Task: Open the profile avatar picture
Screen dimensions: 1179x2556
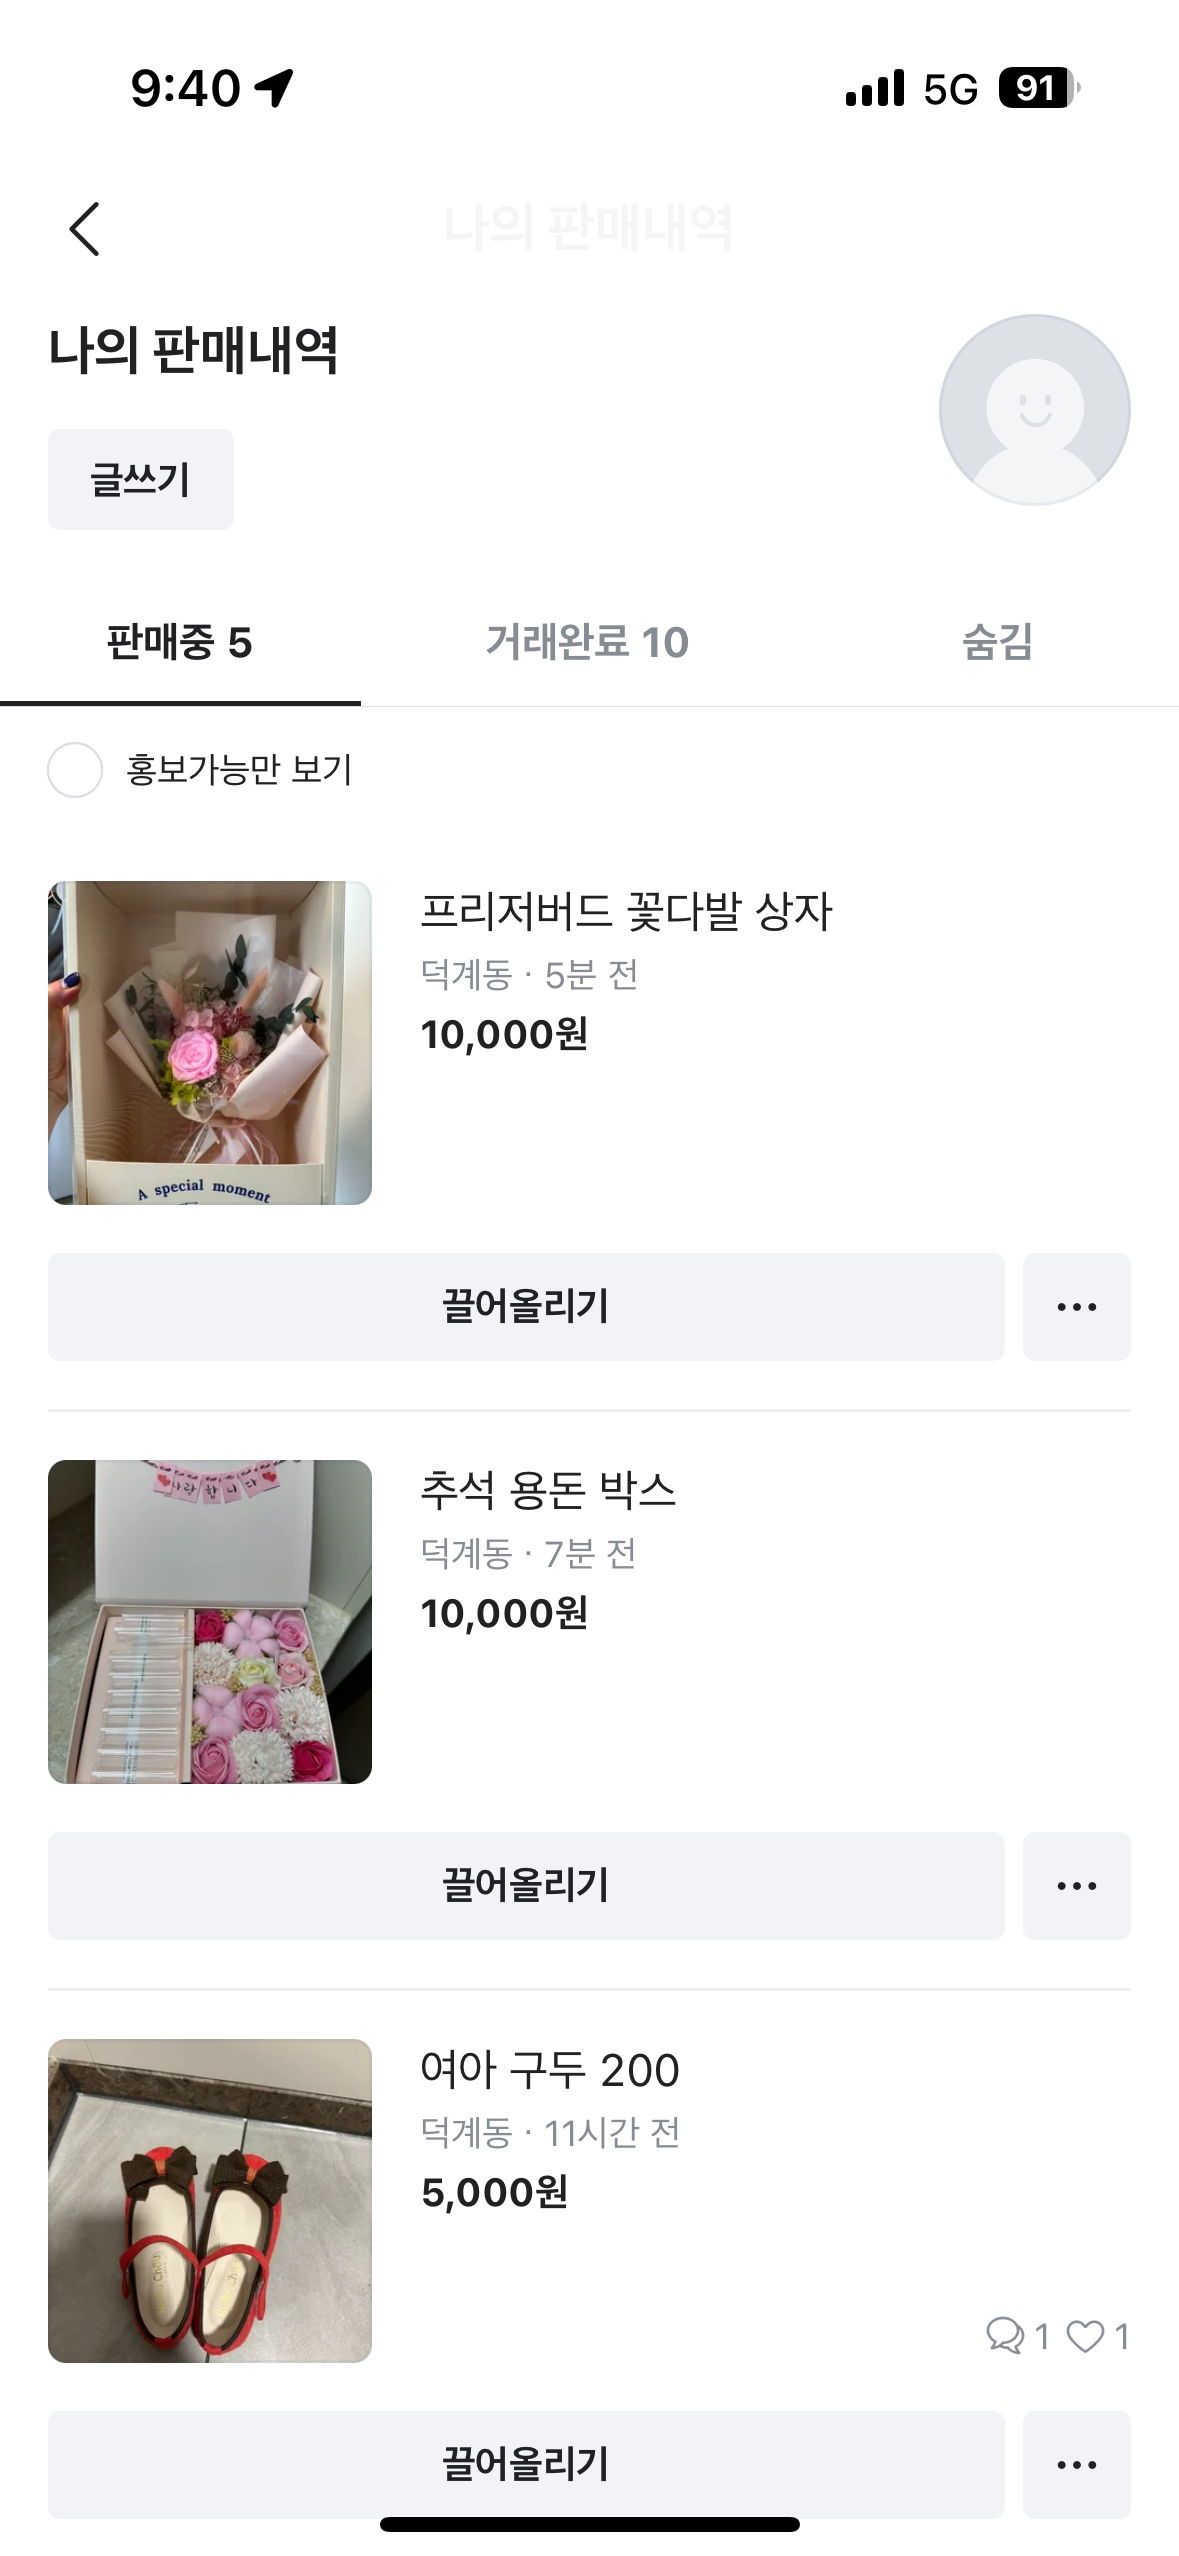Action: 1034,410
